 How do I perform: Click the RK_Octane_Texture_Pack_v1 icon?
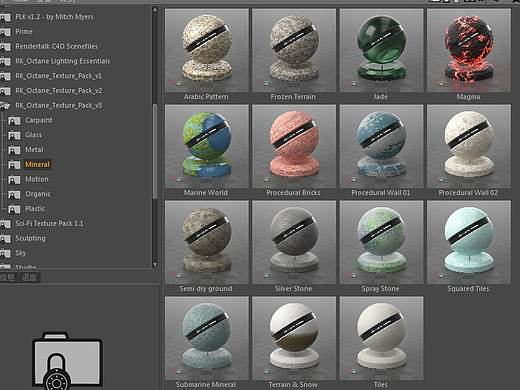coord(5,77)
